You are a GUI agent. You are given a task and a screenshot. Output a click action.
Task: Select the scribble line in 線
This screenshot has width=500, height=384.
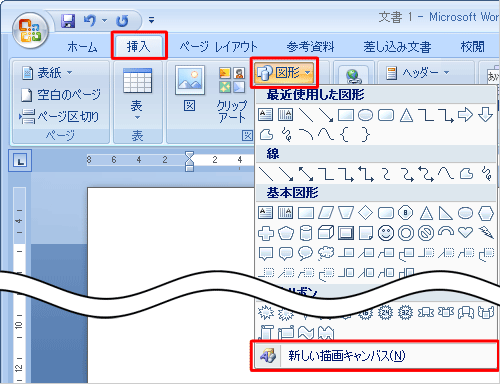[487, 174]
